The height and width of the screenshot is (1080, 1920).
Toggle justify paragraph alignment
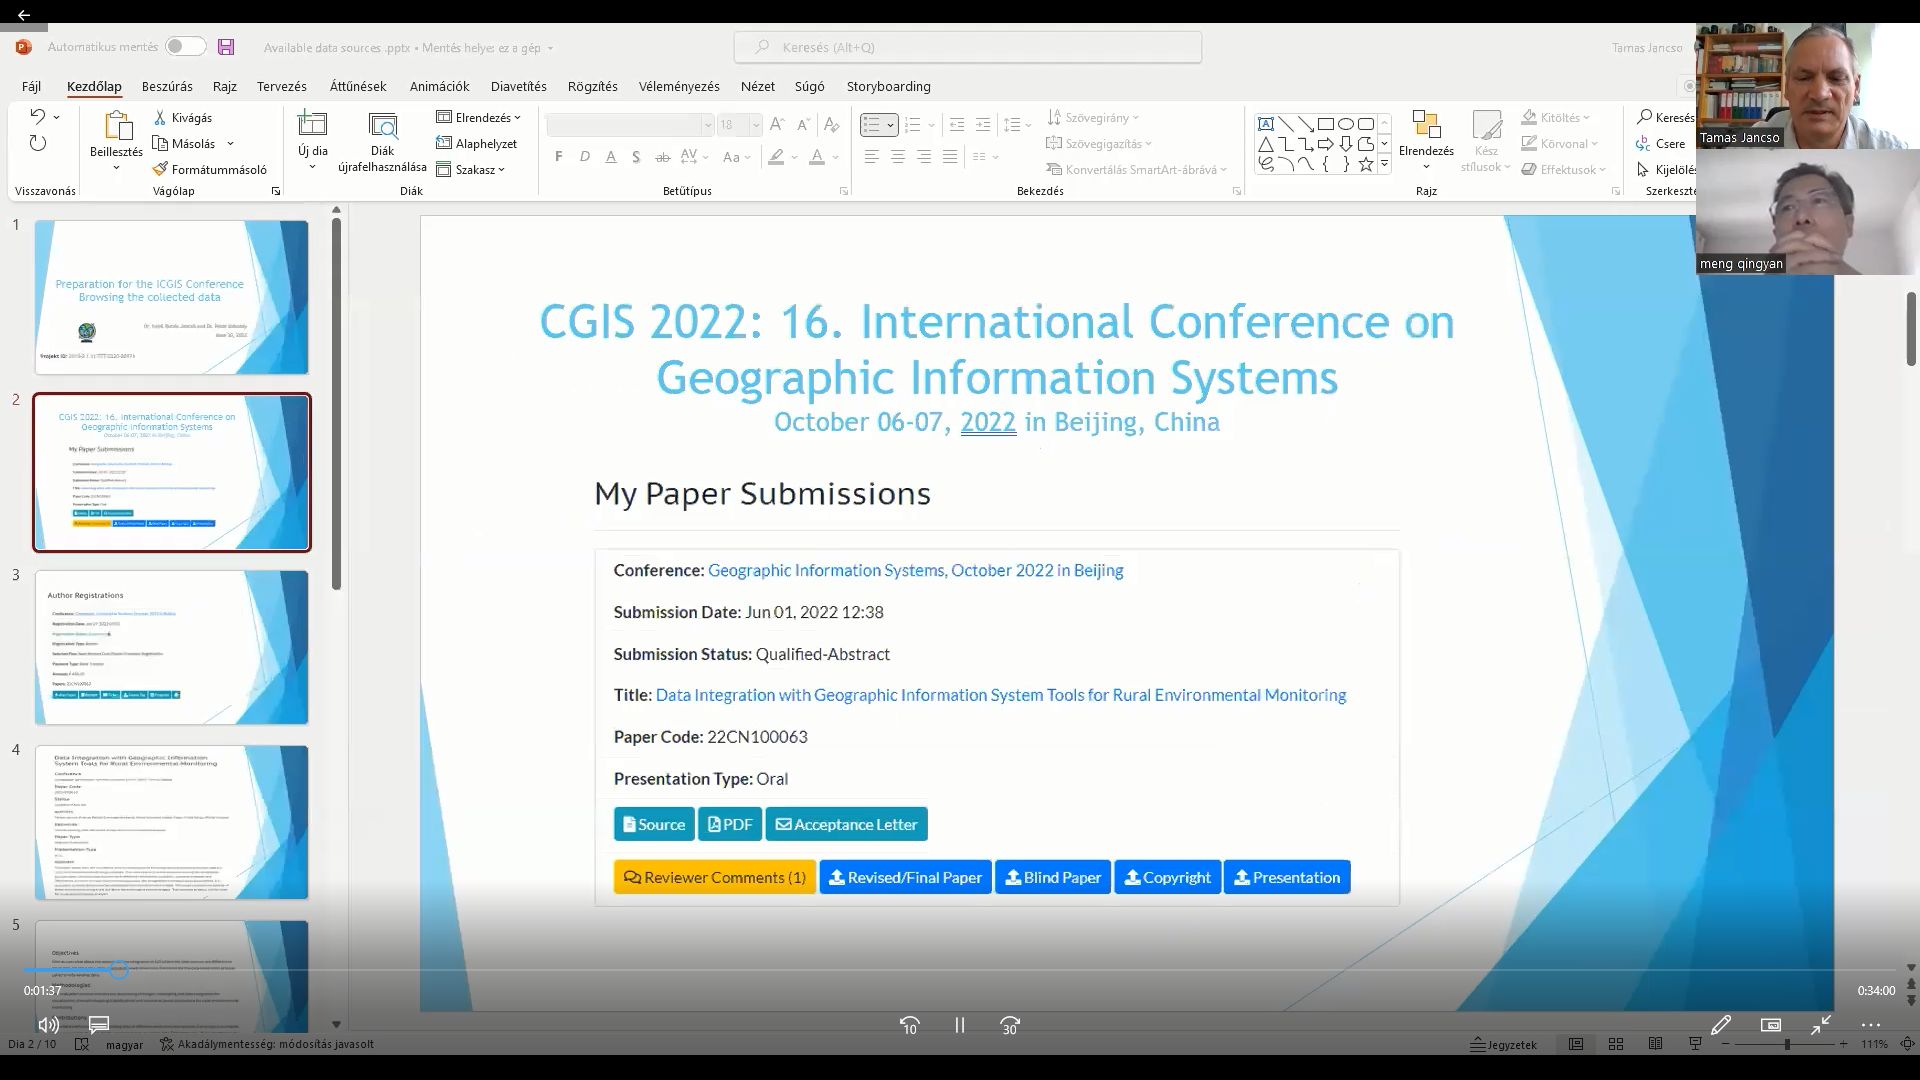click(950, 157)
